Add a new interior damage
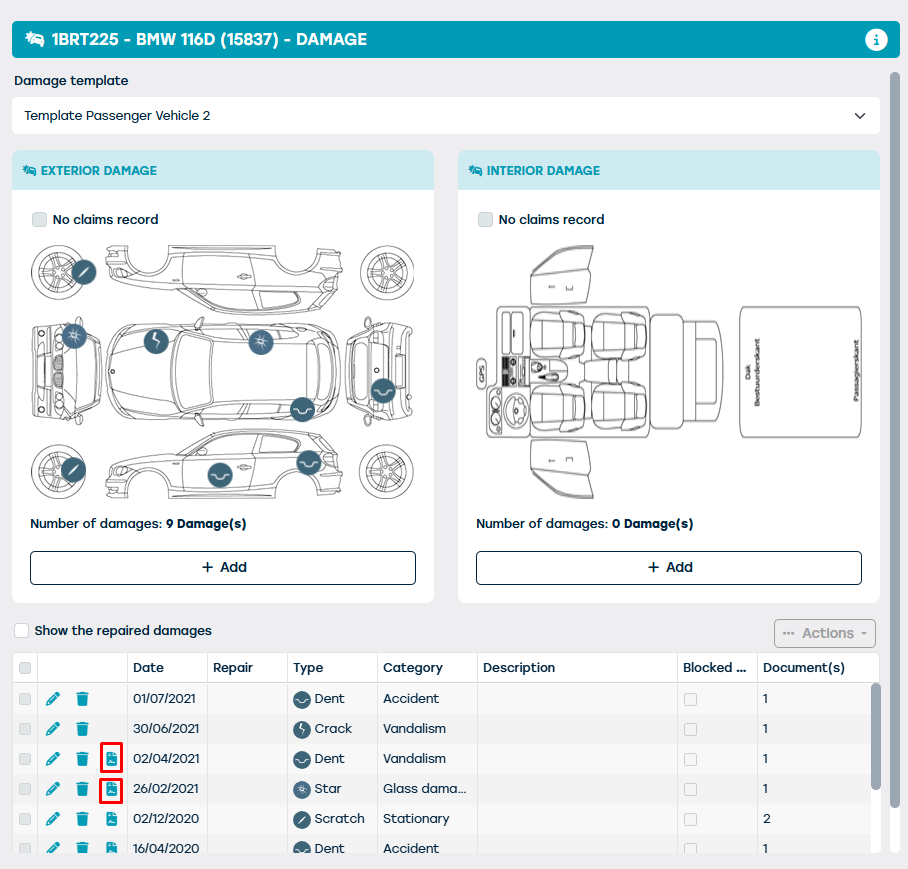 click(669, 567)
